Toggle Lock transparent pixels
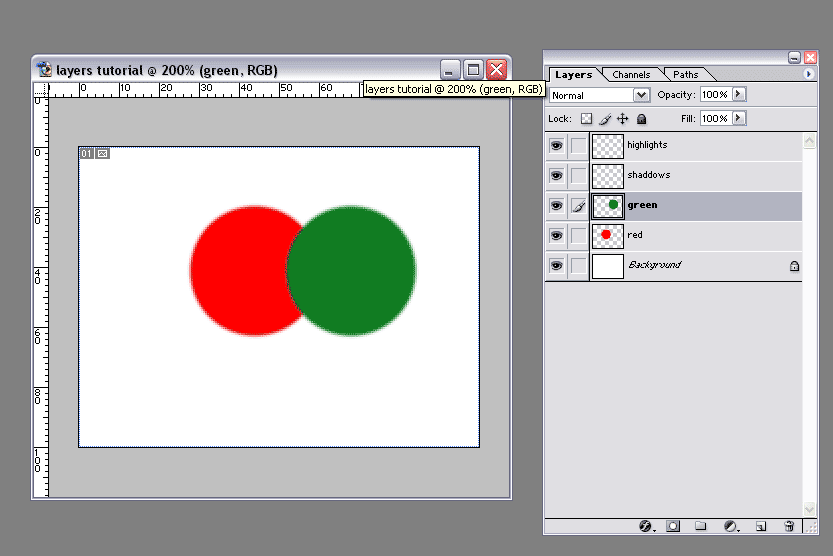 point(587,118)
